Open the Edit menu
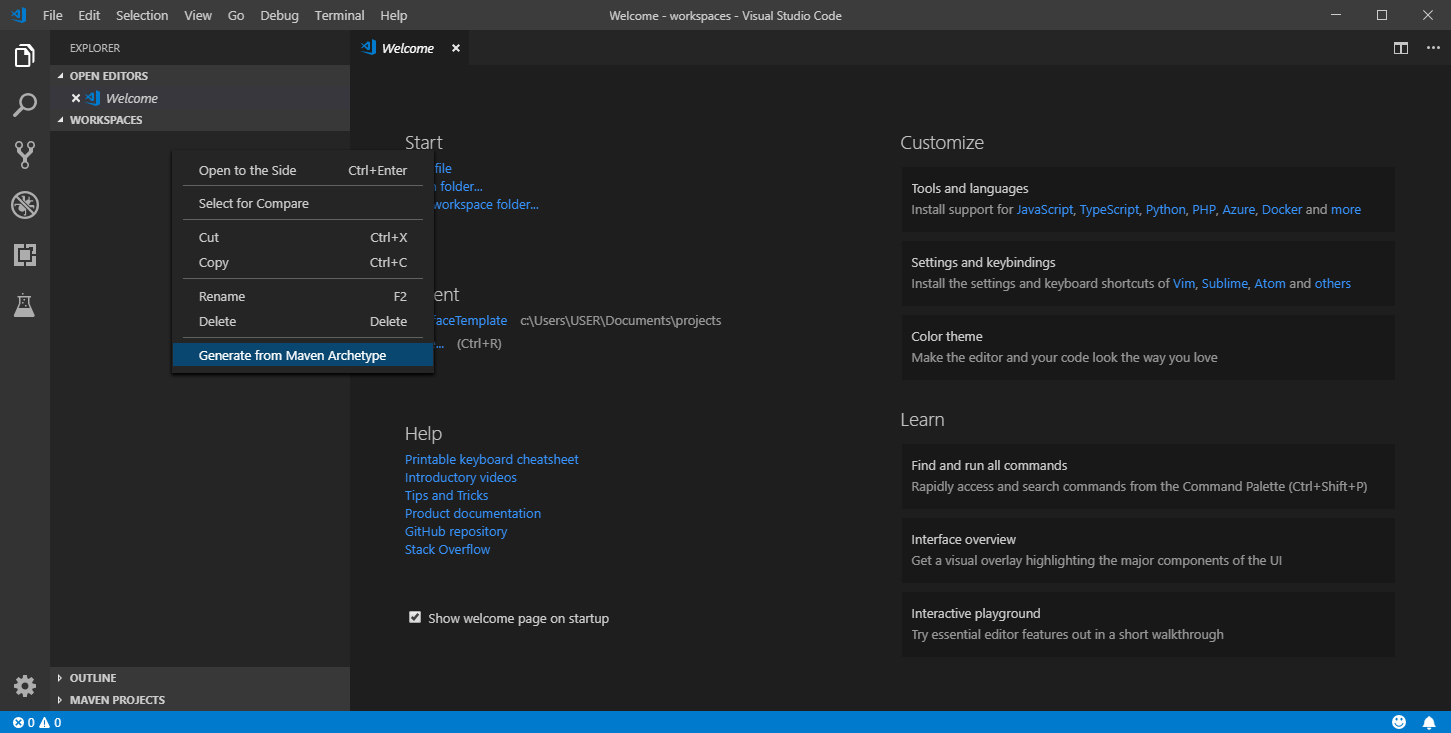The image size is (1451, 733). (89, 15)
